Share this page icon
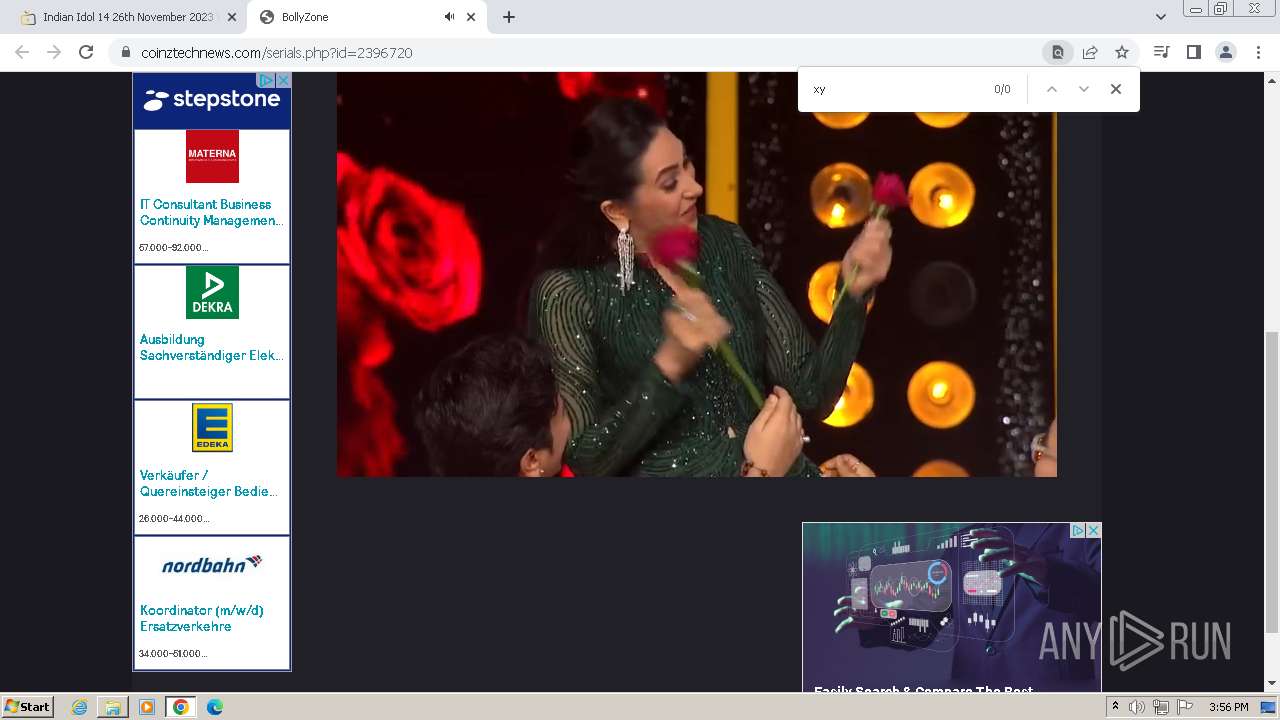Image resolution: width=1280 pixels, height=720 pixels. pyautogui.click(x=1090, y=52)
